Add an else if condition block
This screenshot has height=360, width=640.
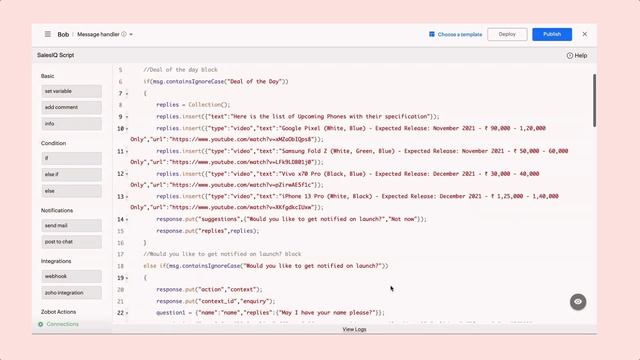click(x=71, y=175)
